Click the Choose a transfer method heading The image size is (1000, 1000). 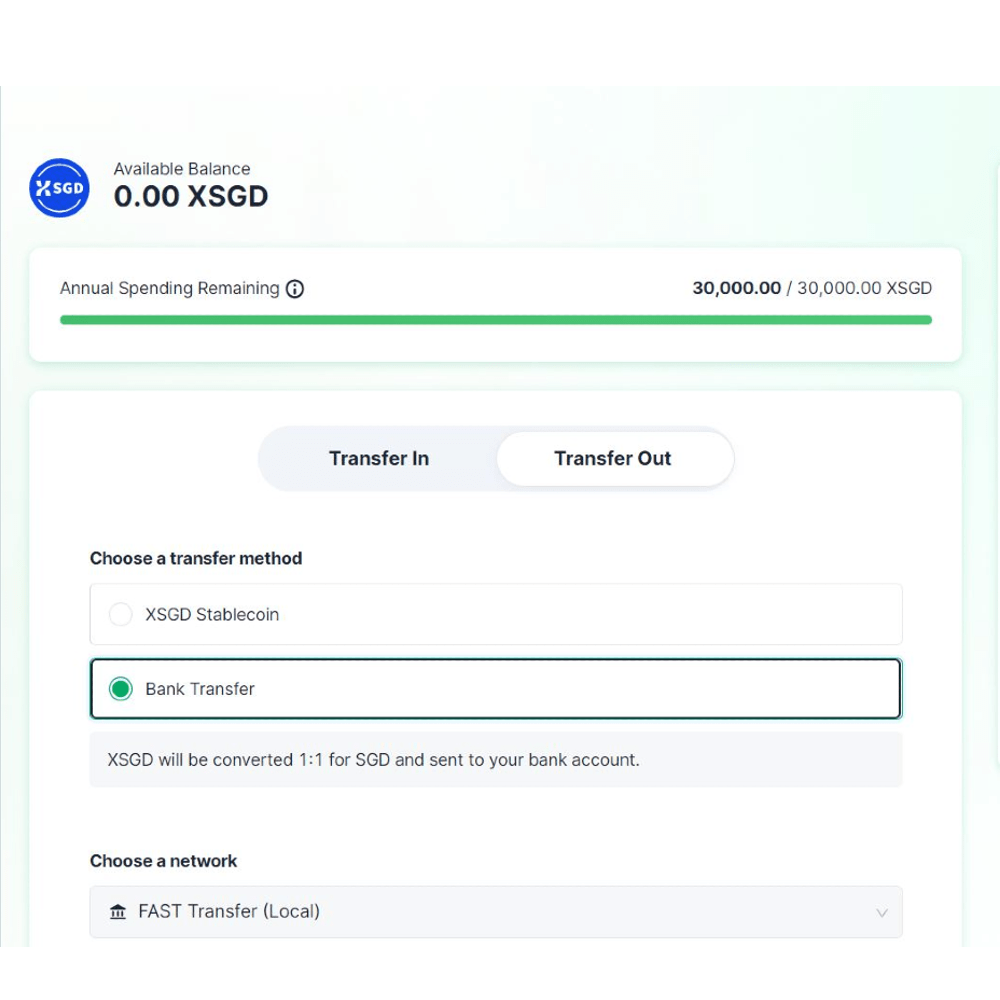[196, 558]
